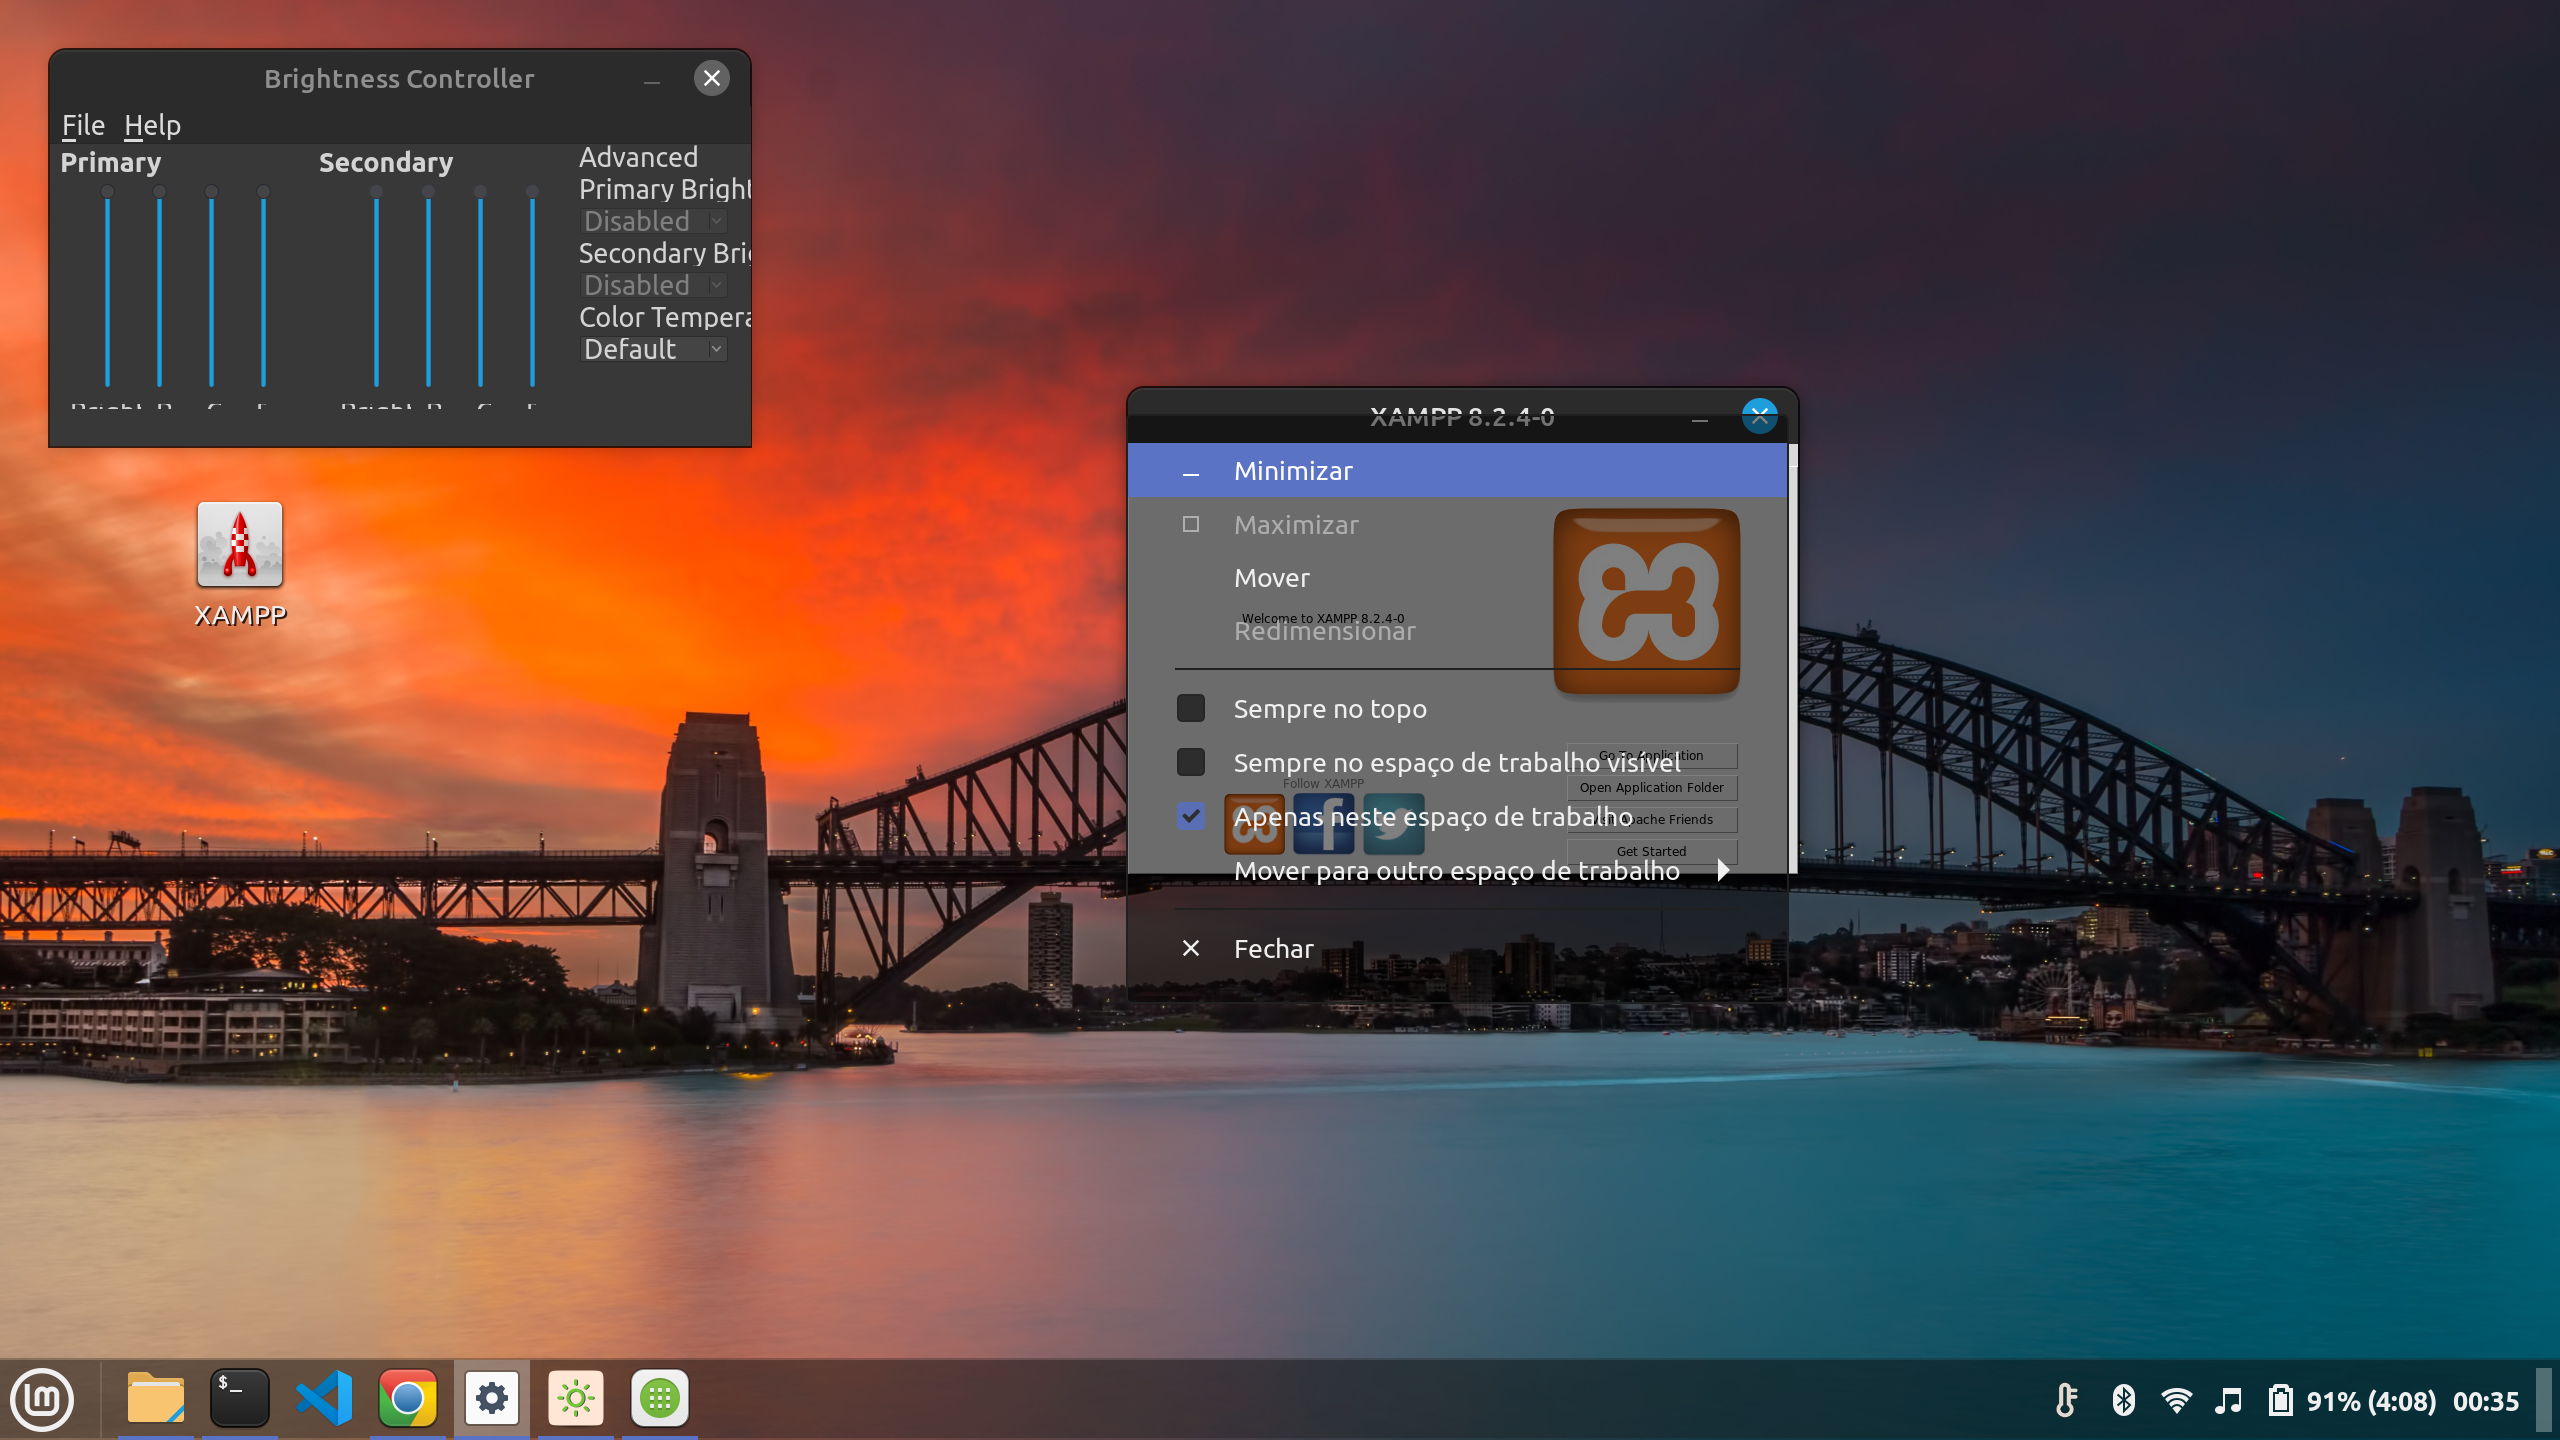The height and width of the screenshot is (1440, 2560).
Task: Close the Brightness Controller window
Action: (712, 78)
